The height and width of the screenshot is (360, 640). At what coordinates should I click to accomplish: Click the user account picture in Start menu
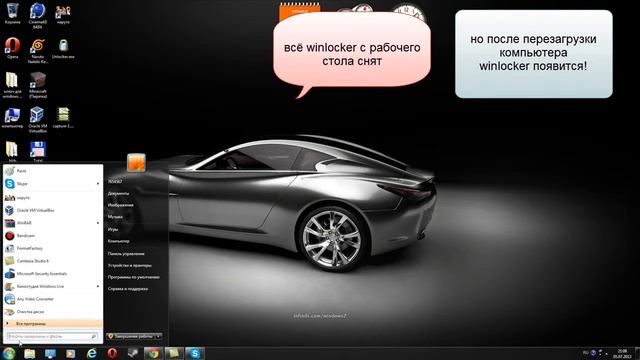tap(136, 163)
